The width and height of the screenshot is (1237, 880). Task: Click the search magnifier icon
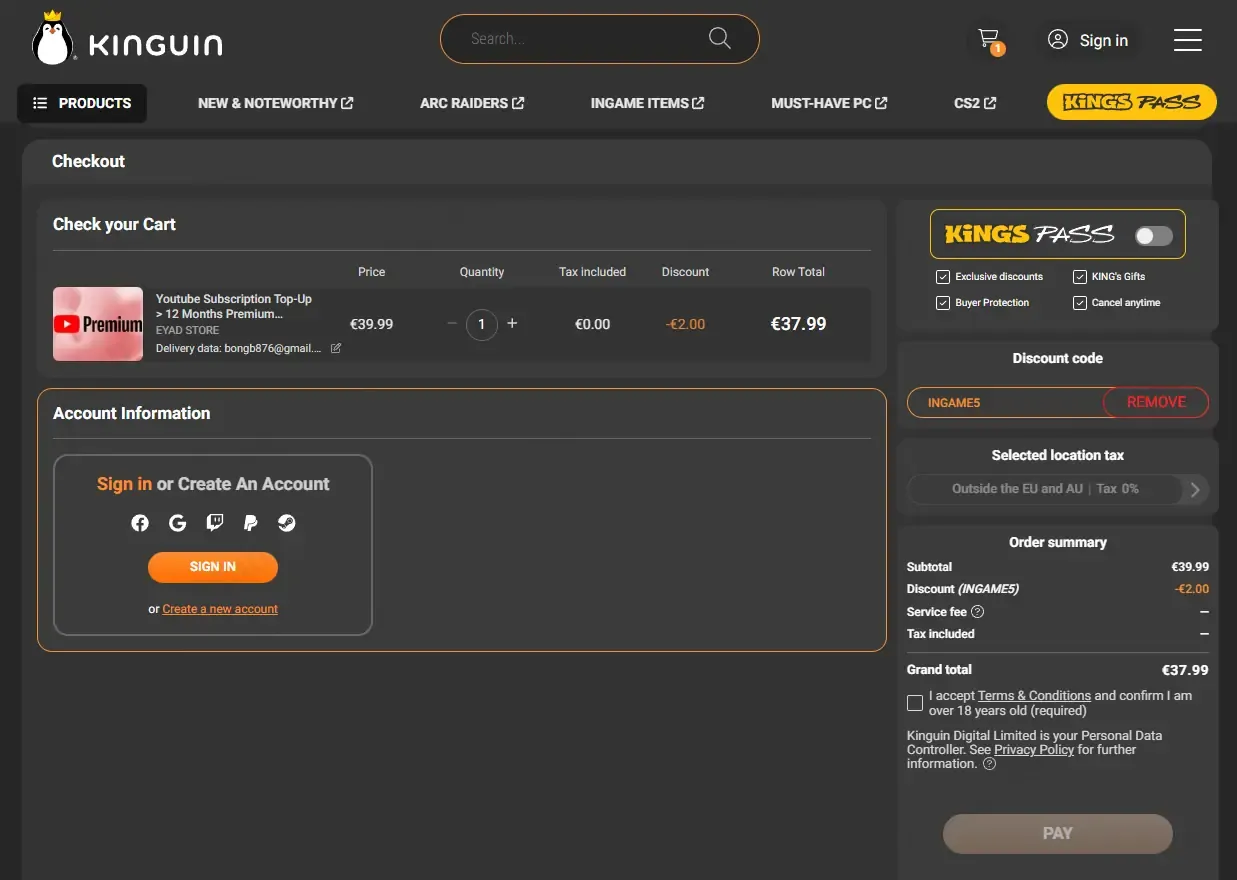(x=720, y=38)
